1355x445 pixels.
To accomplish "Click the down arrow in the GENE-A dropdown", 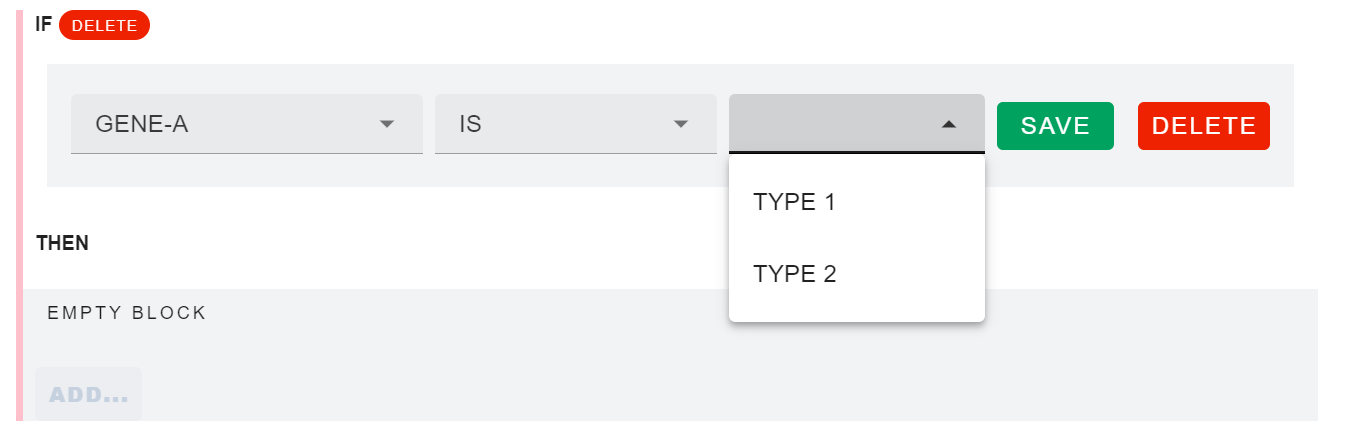I will point(387,125).
